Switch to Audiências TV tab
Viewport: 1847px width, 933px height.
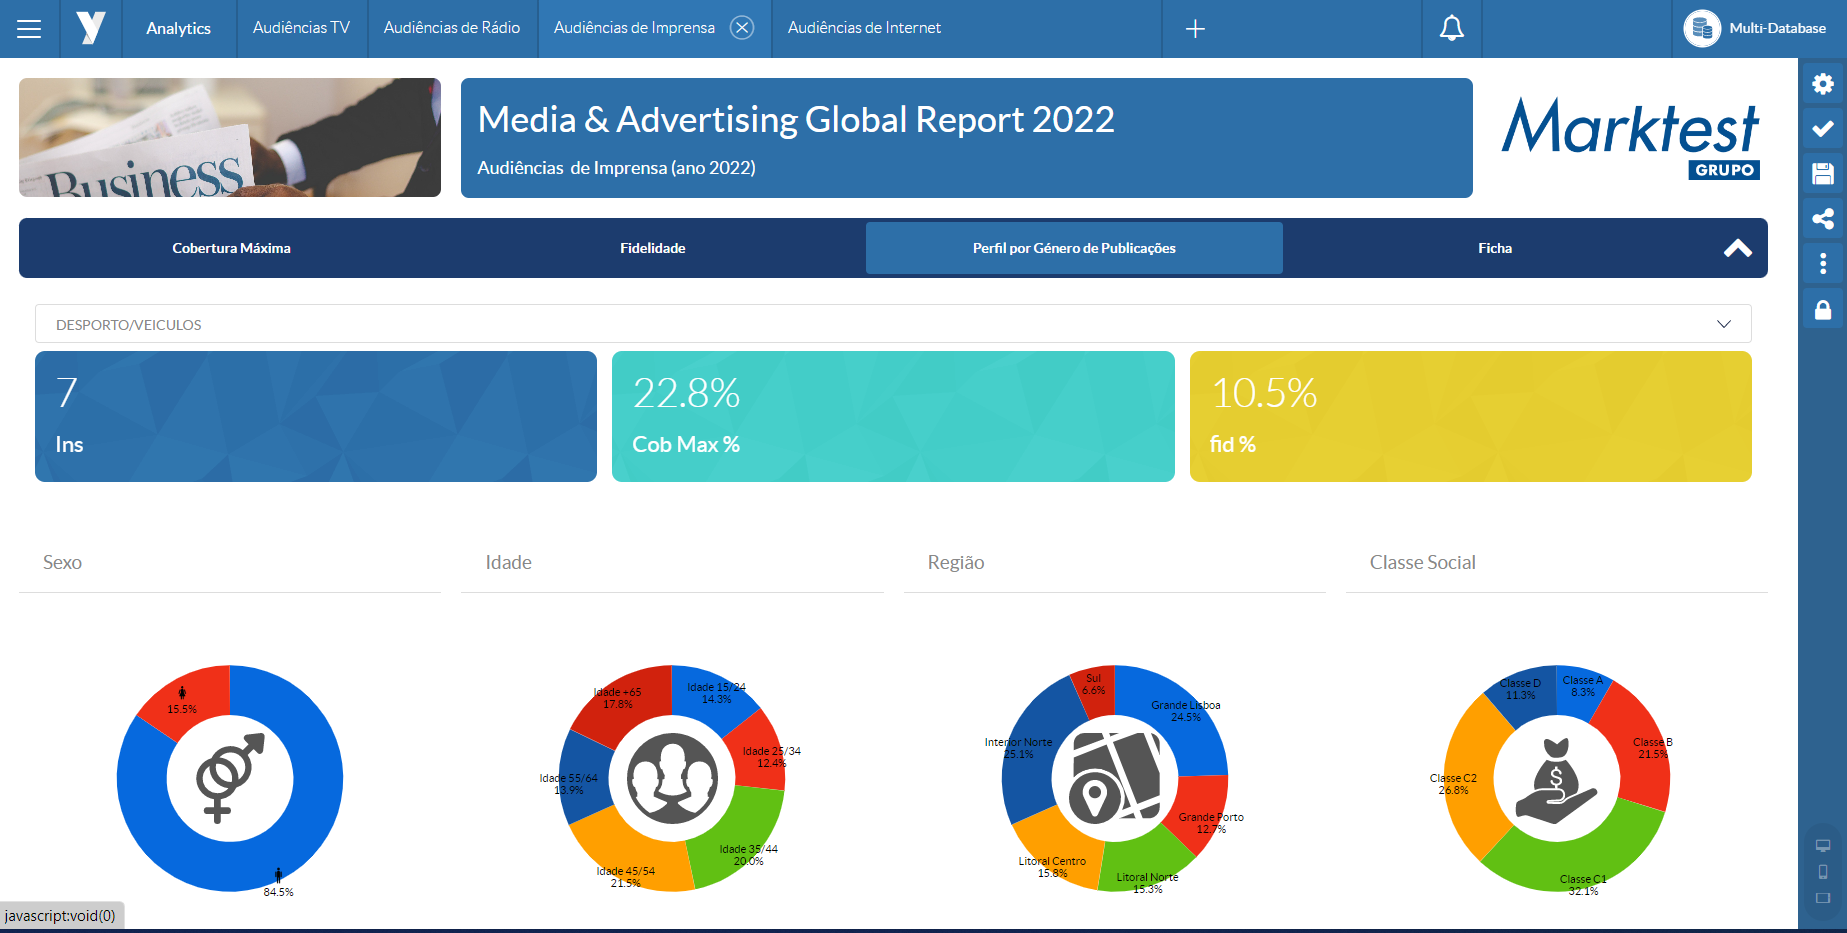(x=301, y=28)
